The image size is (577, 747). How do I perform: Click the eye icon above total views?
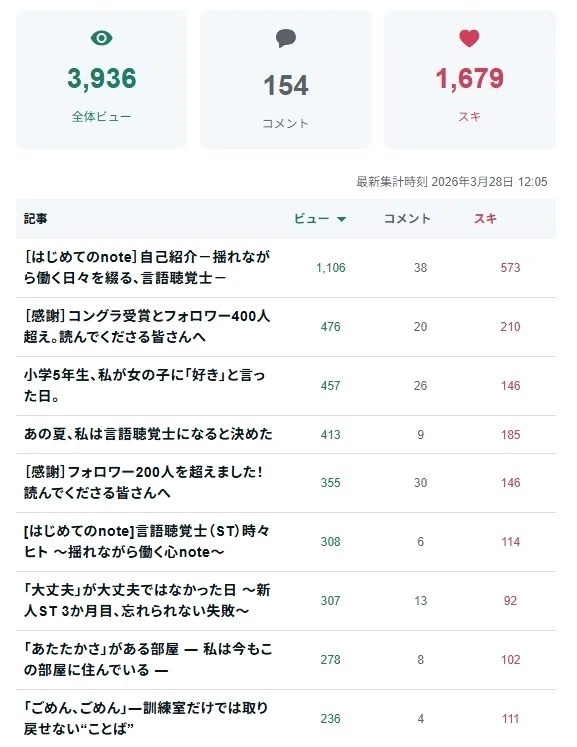tap(101, 38)
